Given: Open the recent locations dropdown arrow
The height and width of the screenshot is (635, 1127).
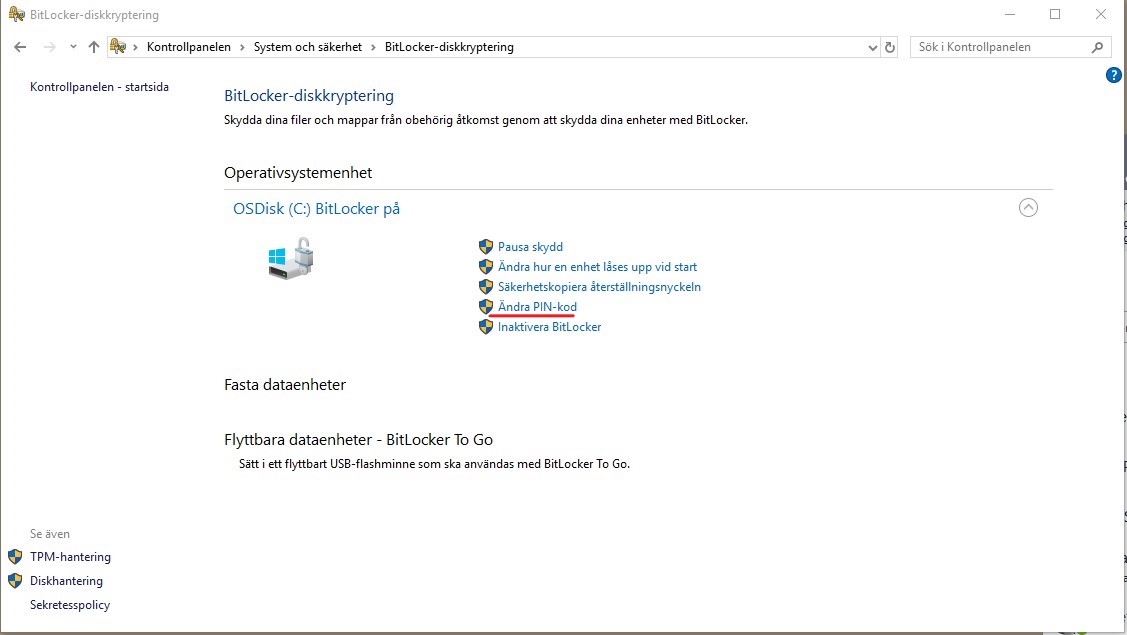Looking at the screenshot, I should [x=73, y=47].
